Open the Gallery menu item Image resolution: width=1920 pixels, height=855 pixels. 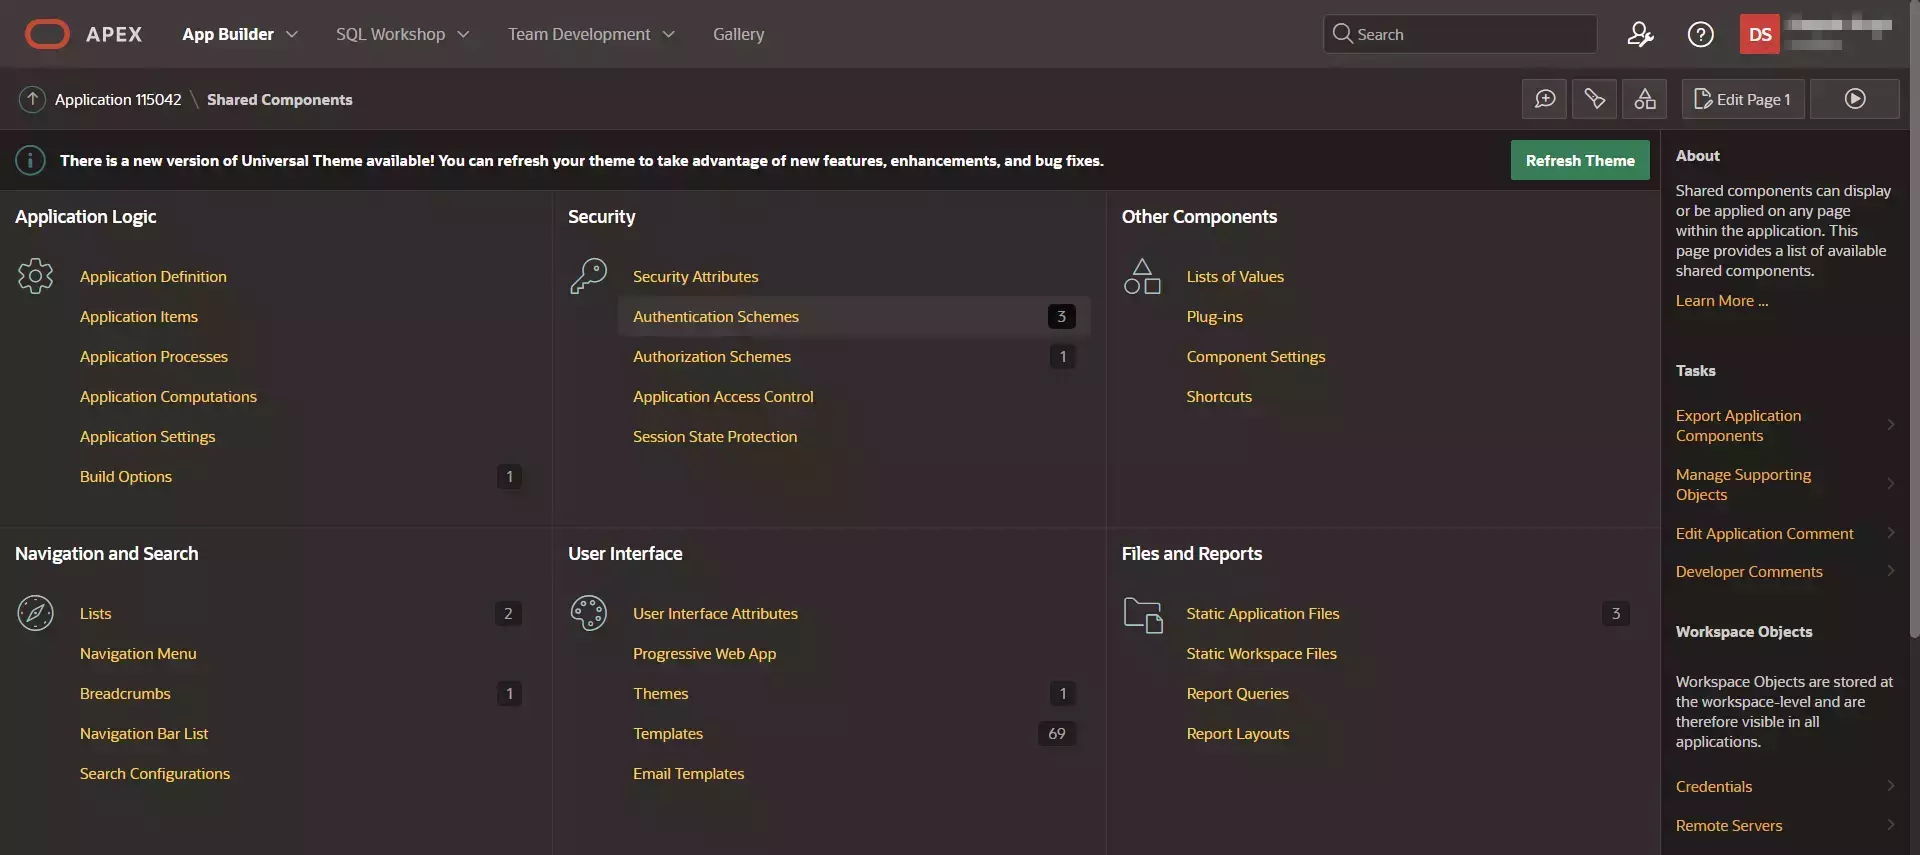point(738,34)
